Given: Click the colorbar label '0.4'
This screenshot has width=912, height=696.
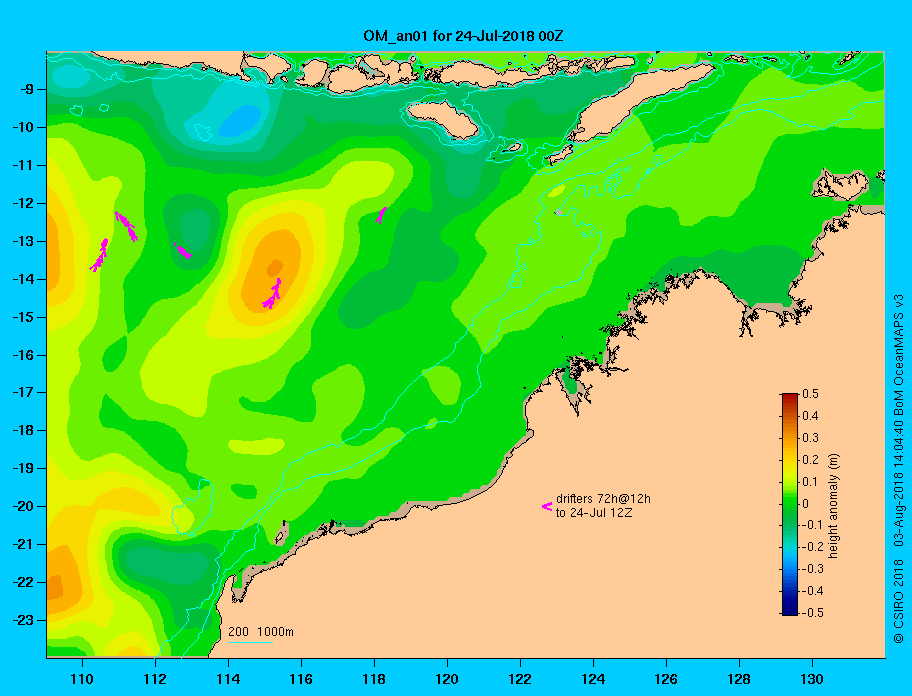Looking at the screenshot, I should click(x=810, y=416).
